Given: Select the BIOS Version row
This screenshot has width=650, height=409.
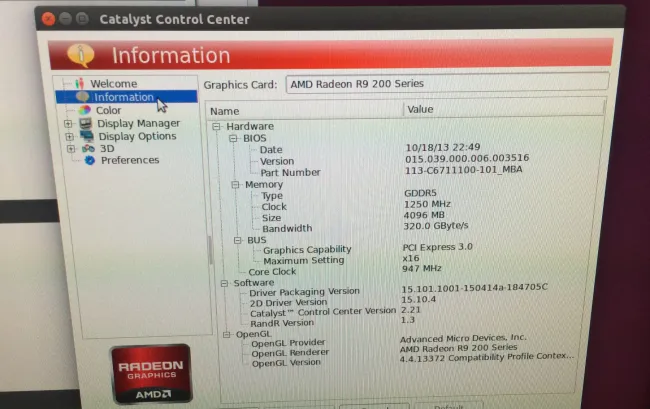Looking at the screenshot, I should [x=277, y=161].
